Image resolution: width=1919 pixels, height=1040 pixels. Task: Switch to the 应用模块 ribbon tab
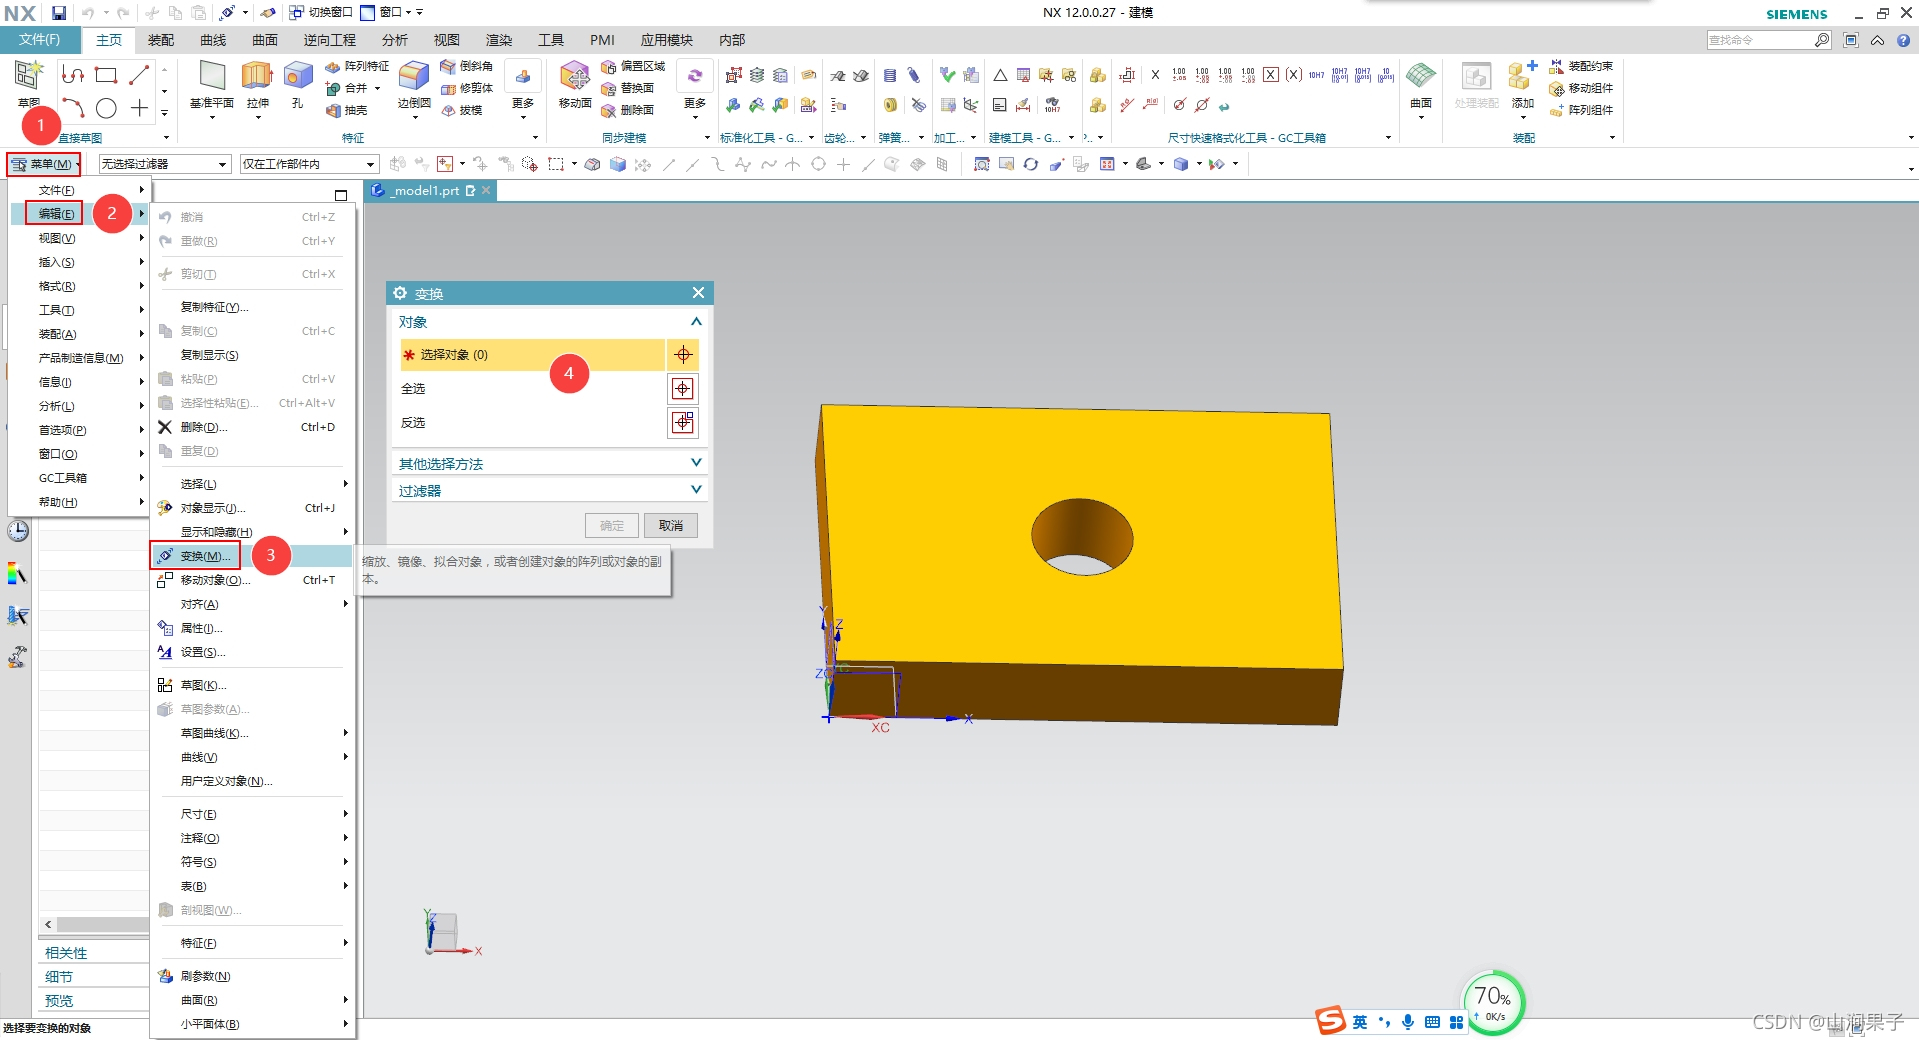click(667, 40)
